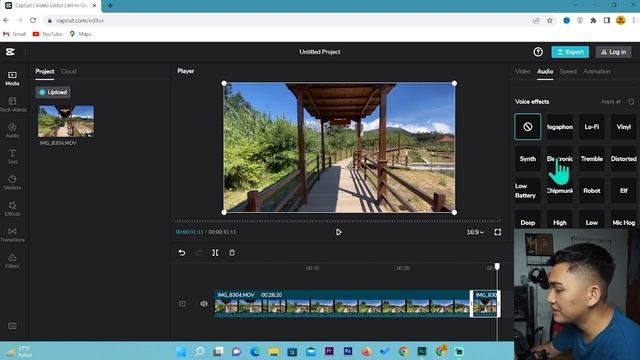Select the long IMG_8304.MOV timeline clip

342,304
